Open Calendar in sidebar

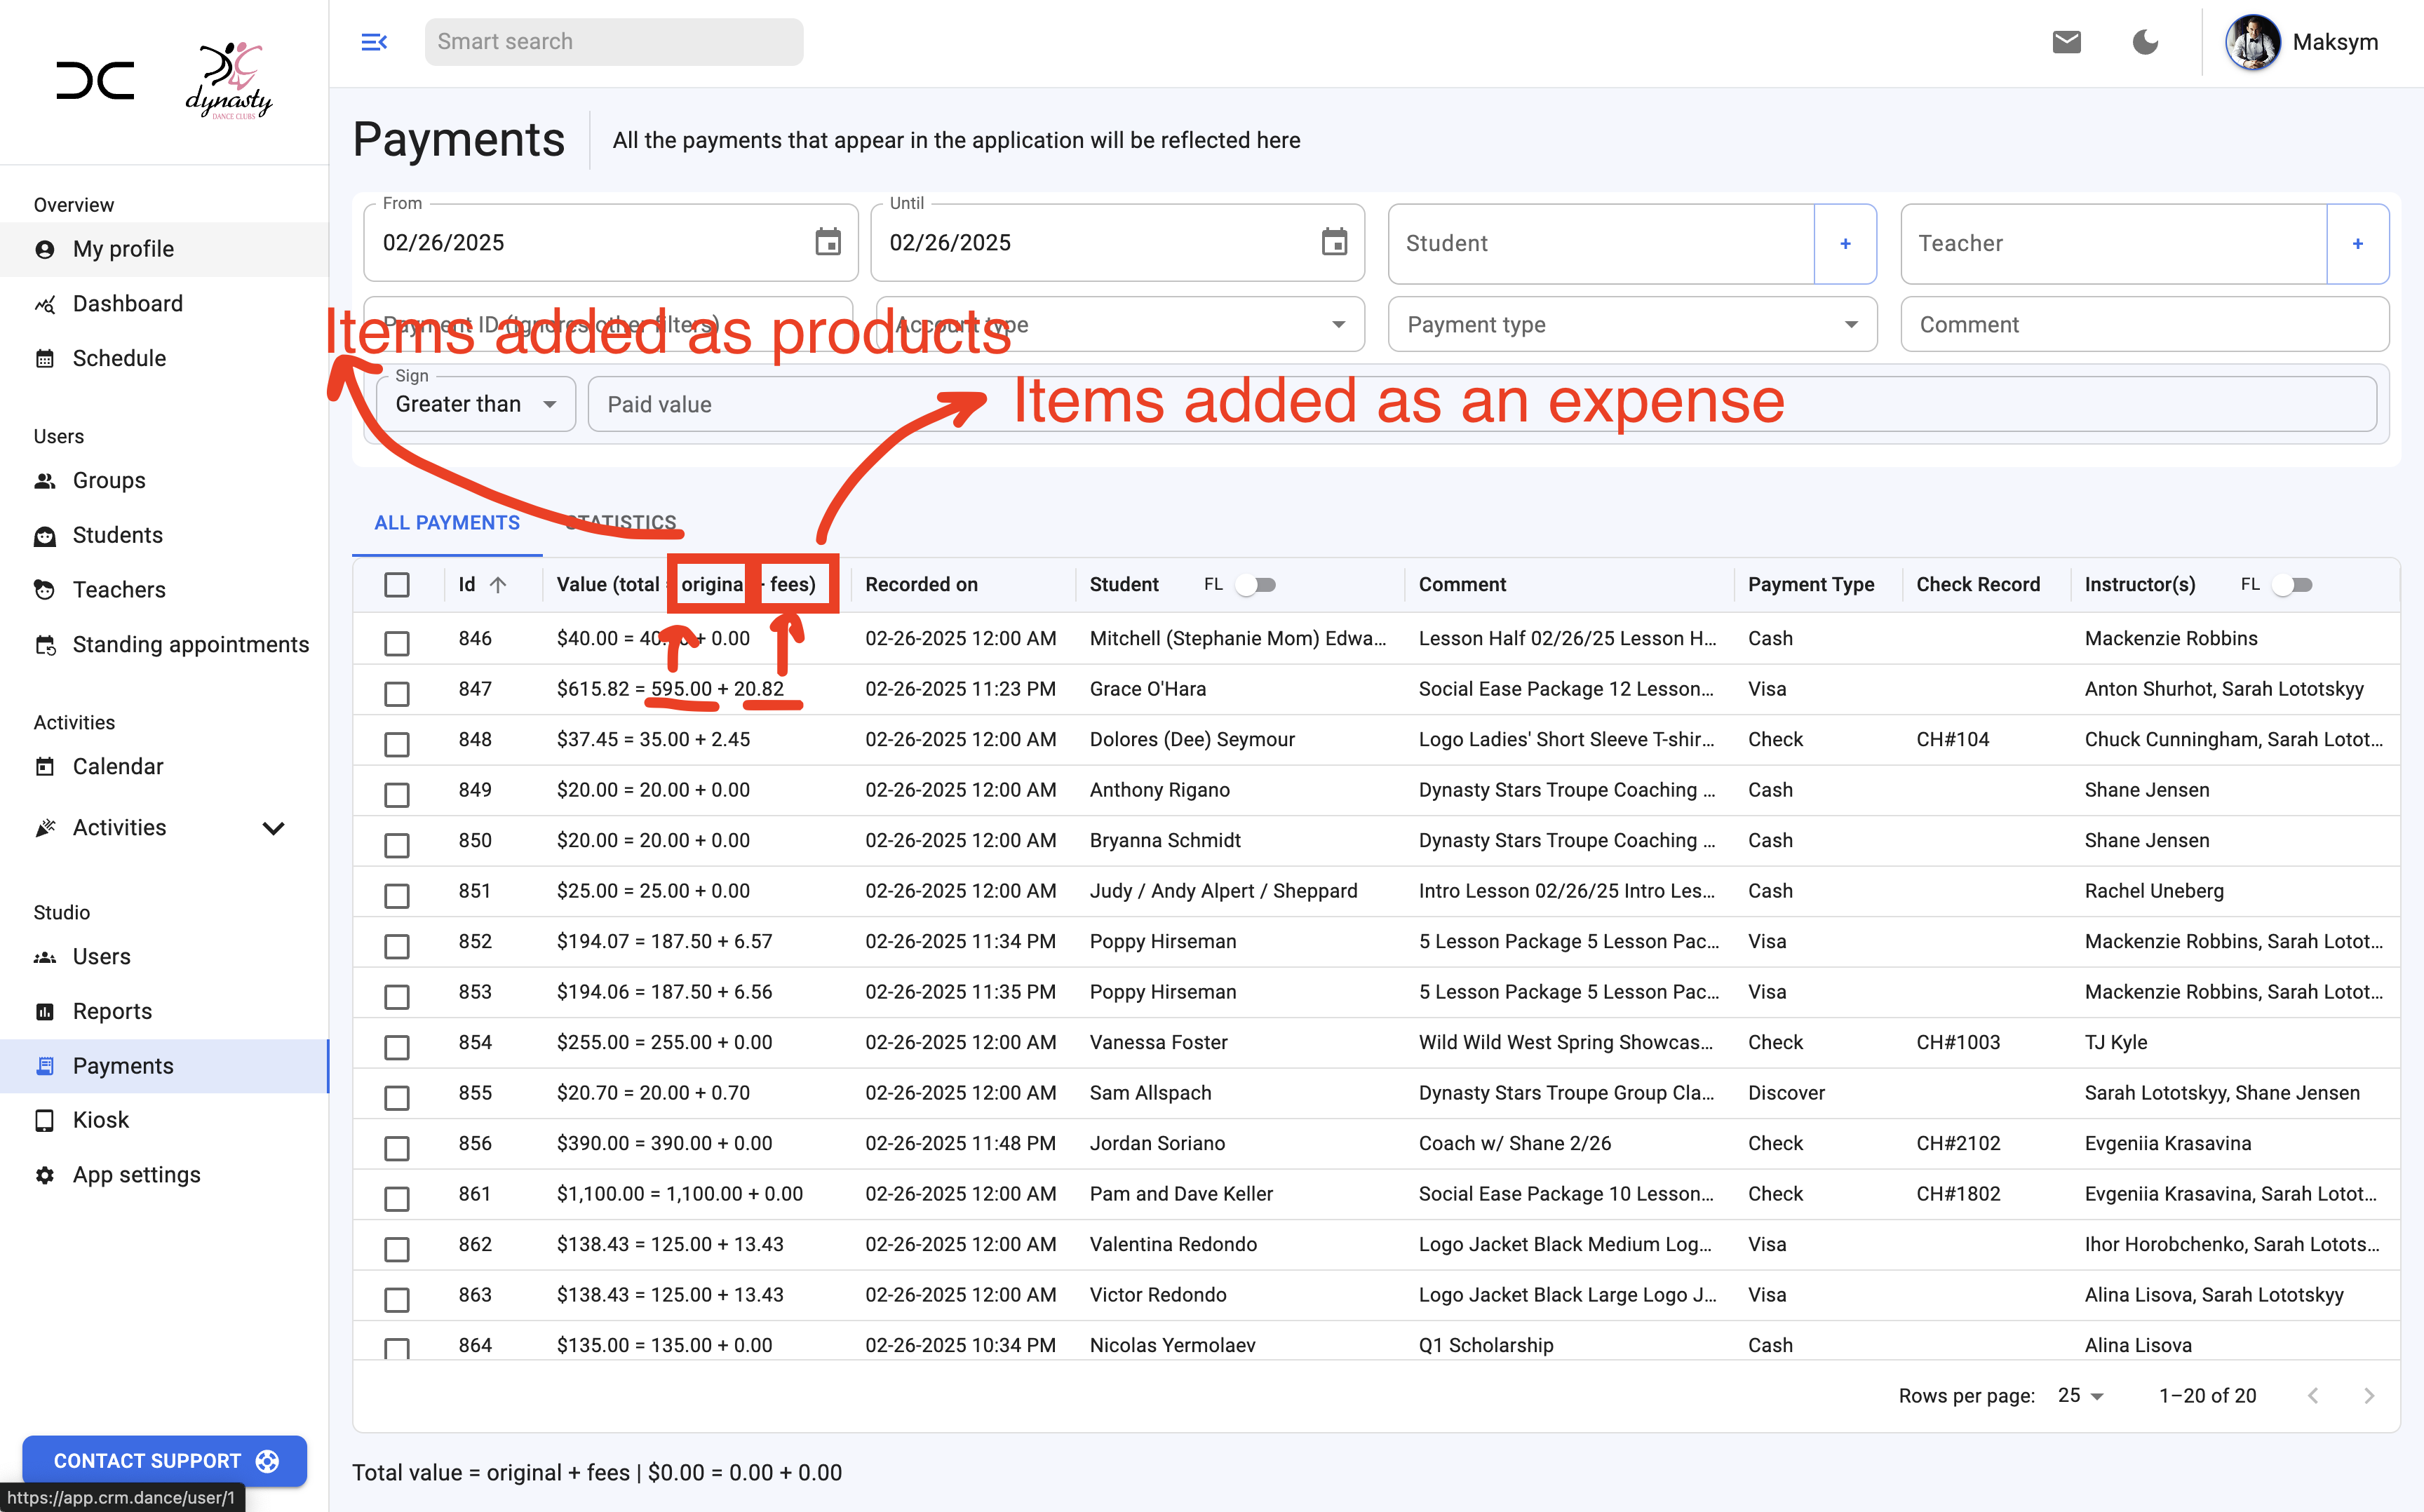164,766
